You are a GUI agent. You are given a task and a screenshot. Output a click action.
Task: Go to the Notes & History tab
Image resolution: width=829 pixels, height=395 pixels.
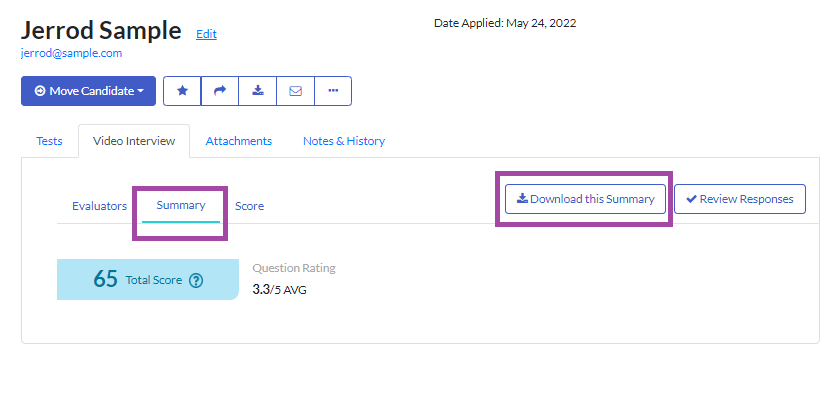click(x=344, y=141)
